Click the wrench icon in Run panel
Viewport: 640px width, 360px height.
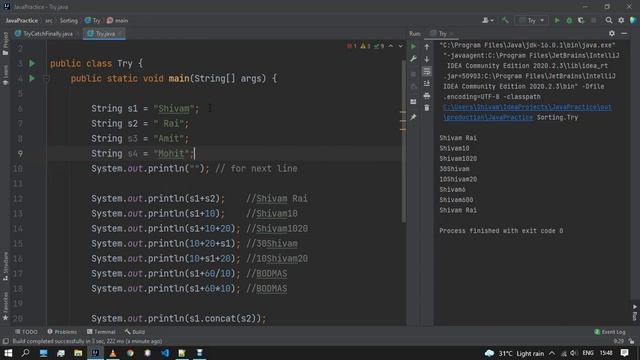pos(413,59)
